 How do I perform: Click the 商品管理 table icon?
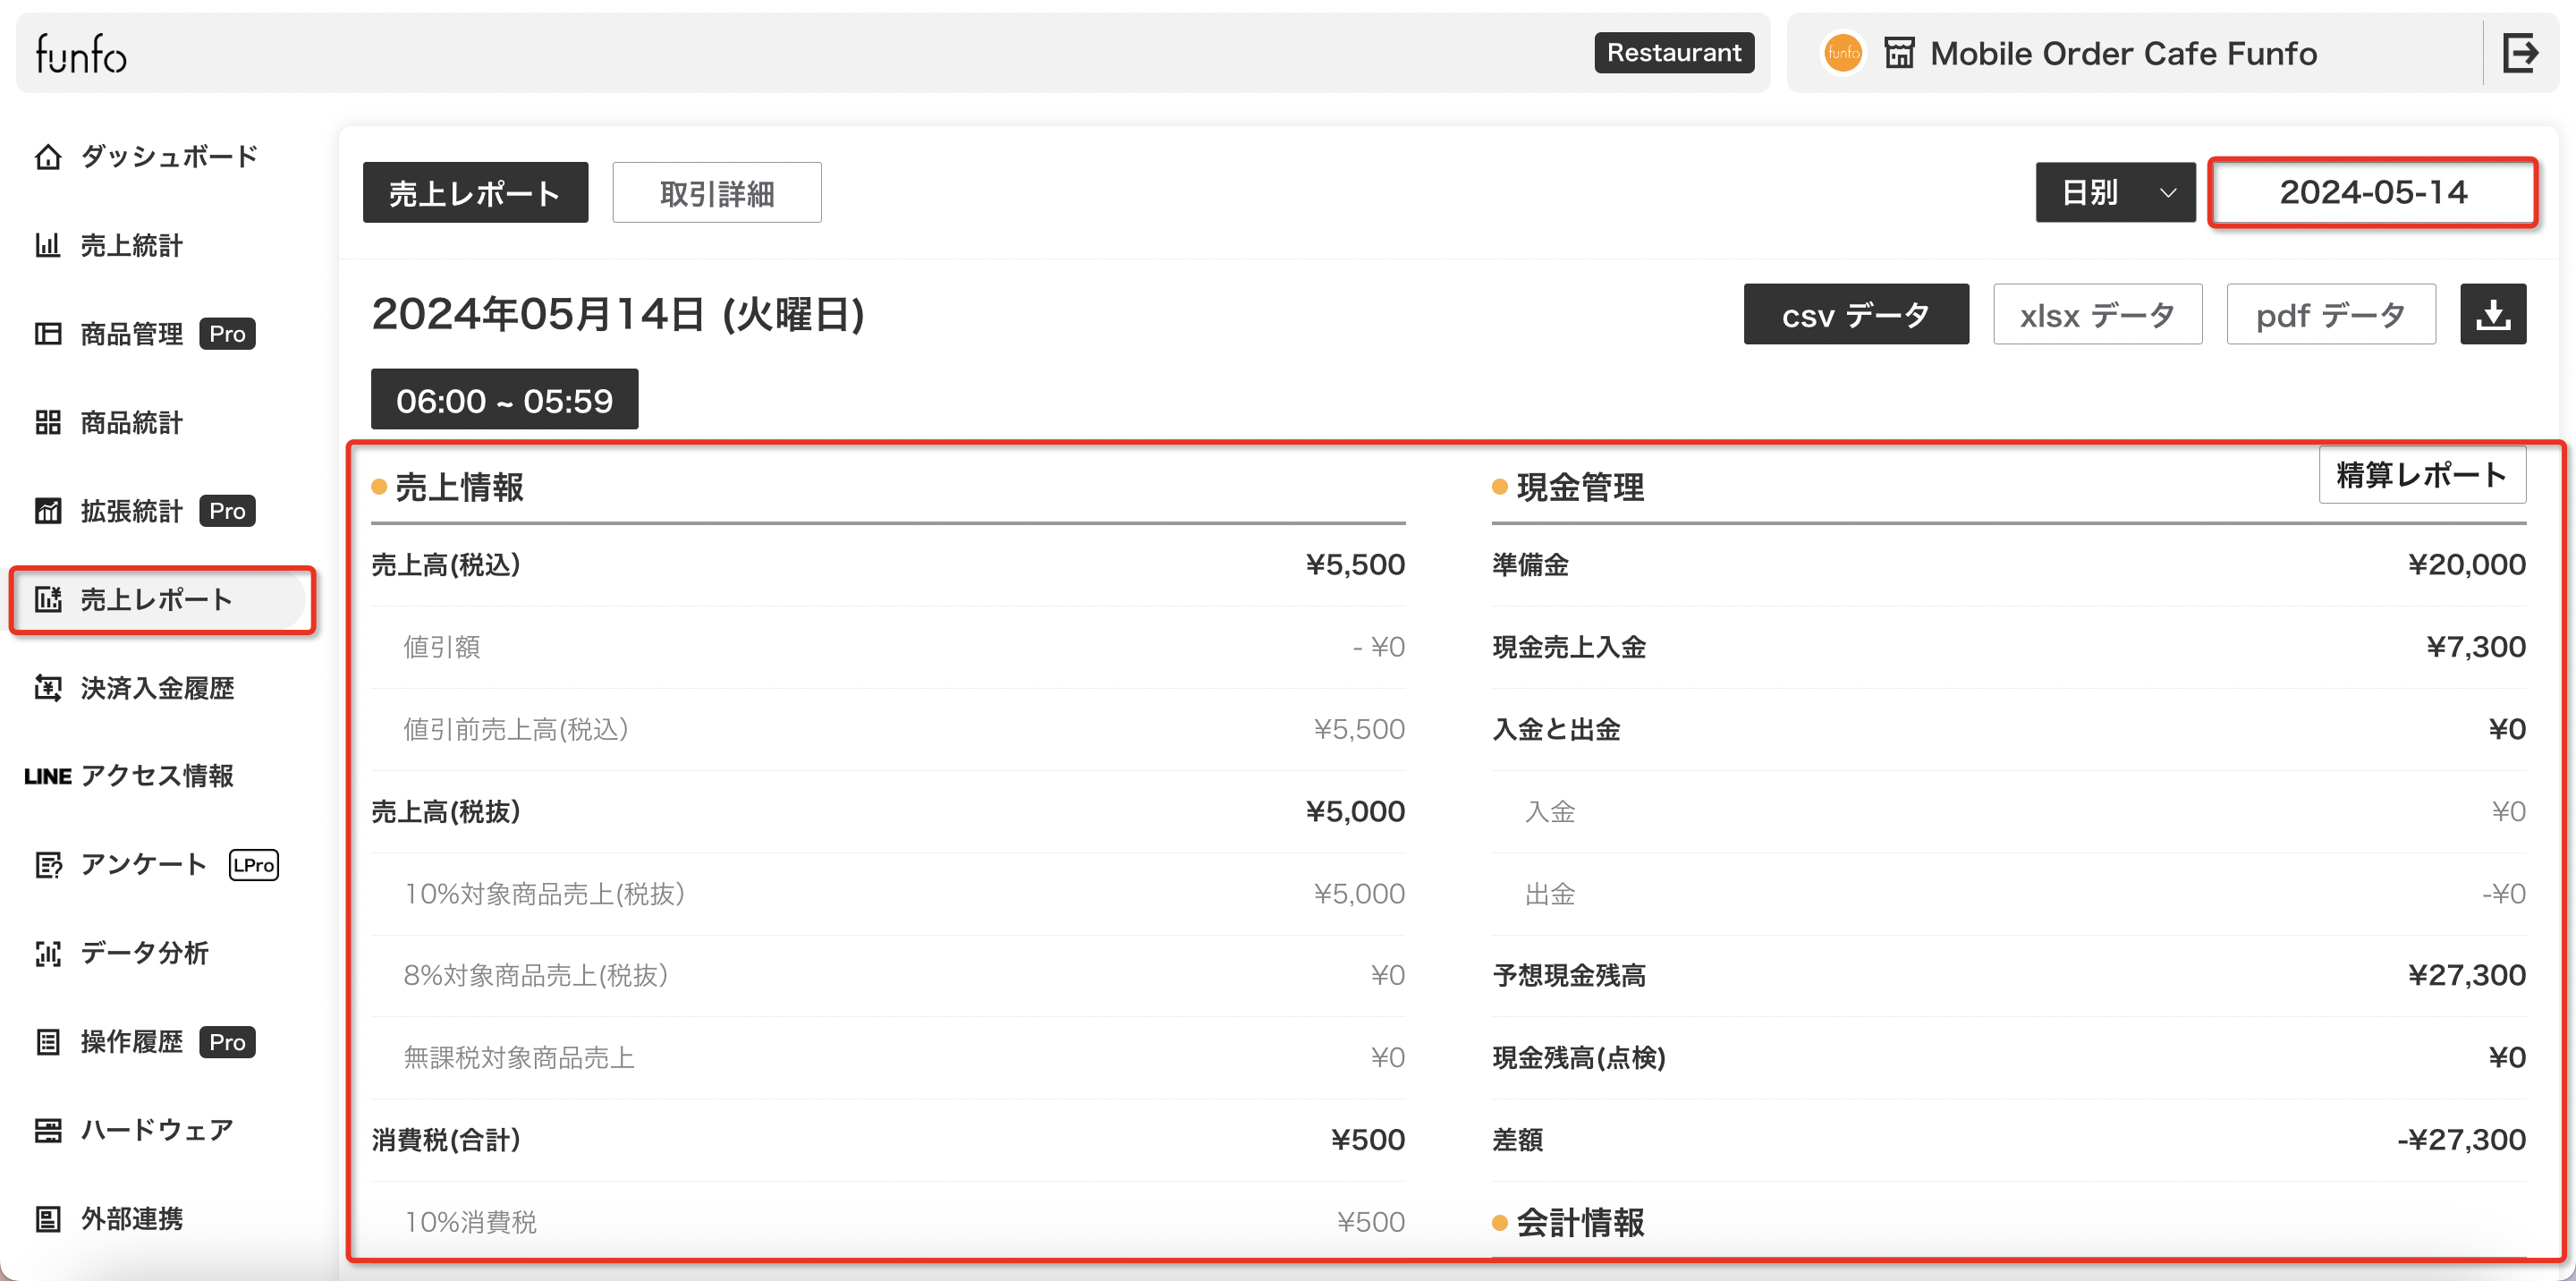pos(48,334)
